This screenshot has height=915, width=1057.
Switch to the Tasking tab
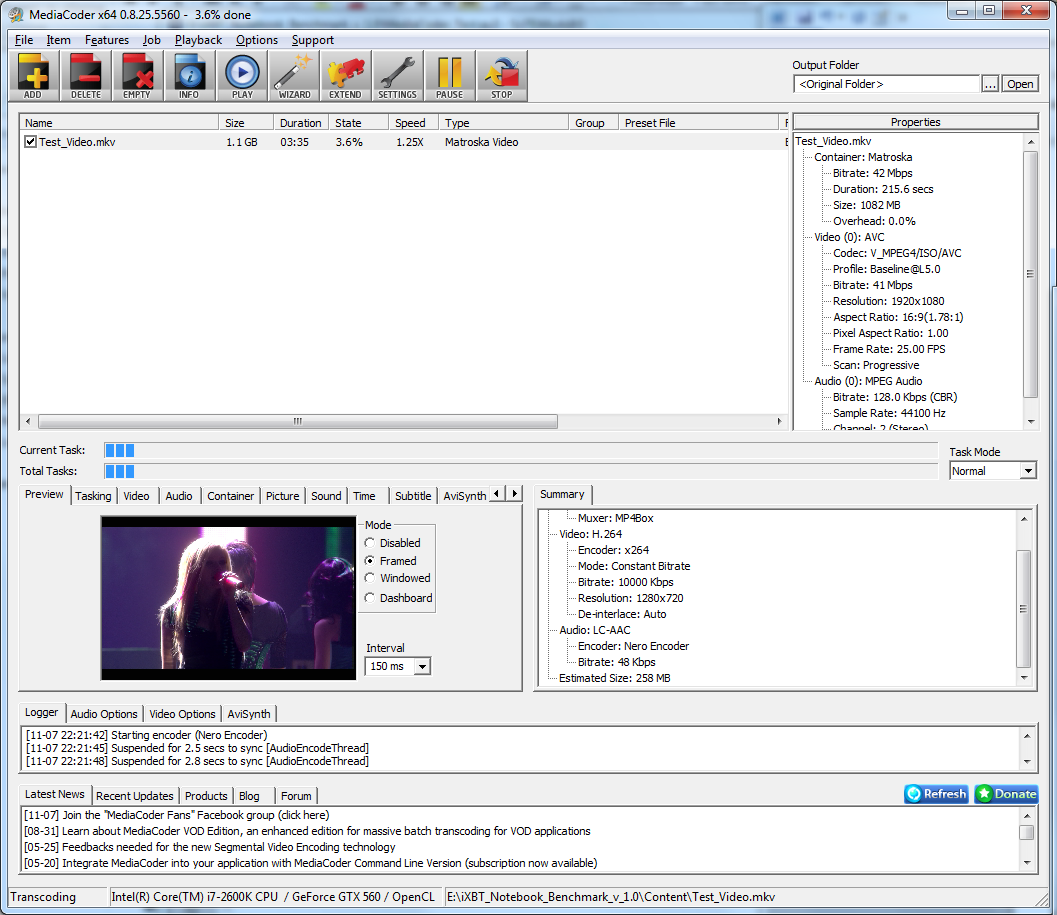click(x=93, y=496)
